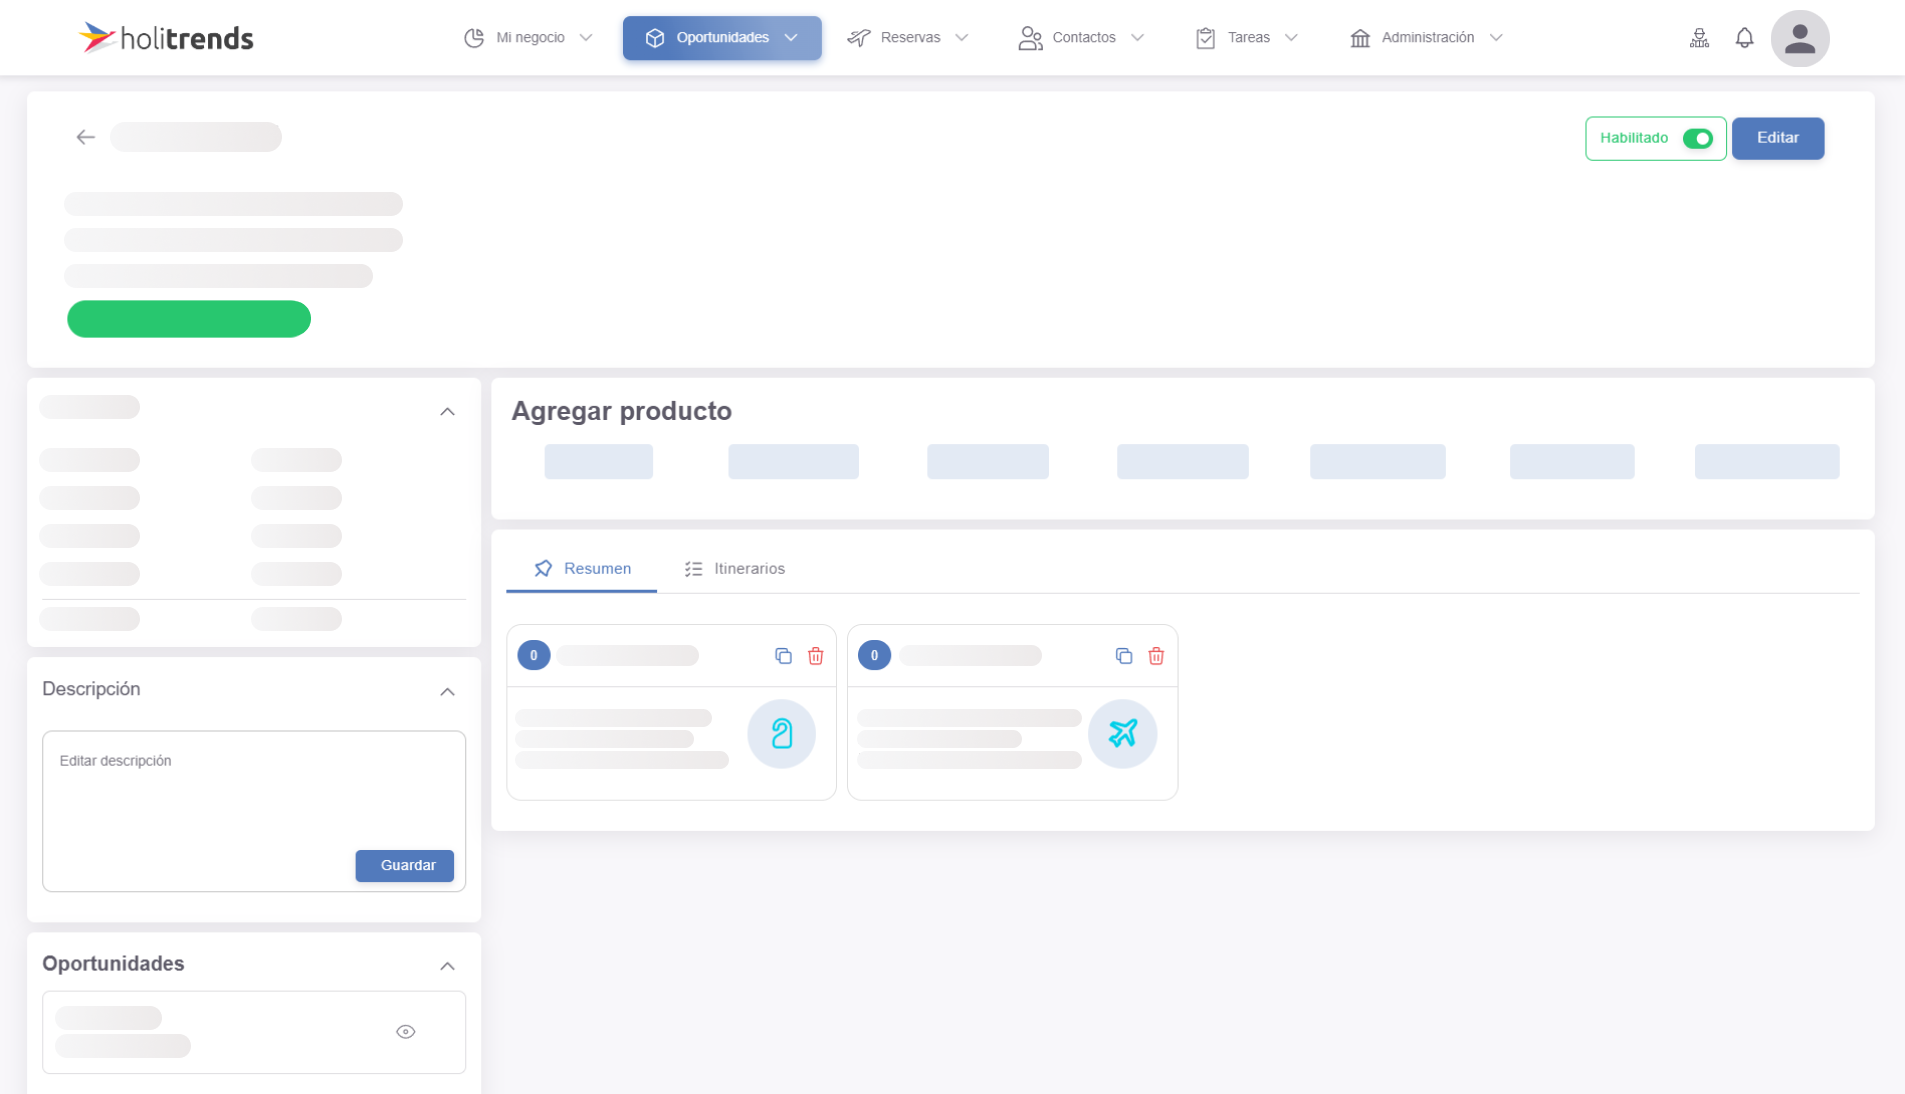The image size is (1905, 1094).
Task: Click the Itinerarios checklist icon
Action: tap(693, 569)
